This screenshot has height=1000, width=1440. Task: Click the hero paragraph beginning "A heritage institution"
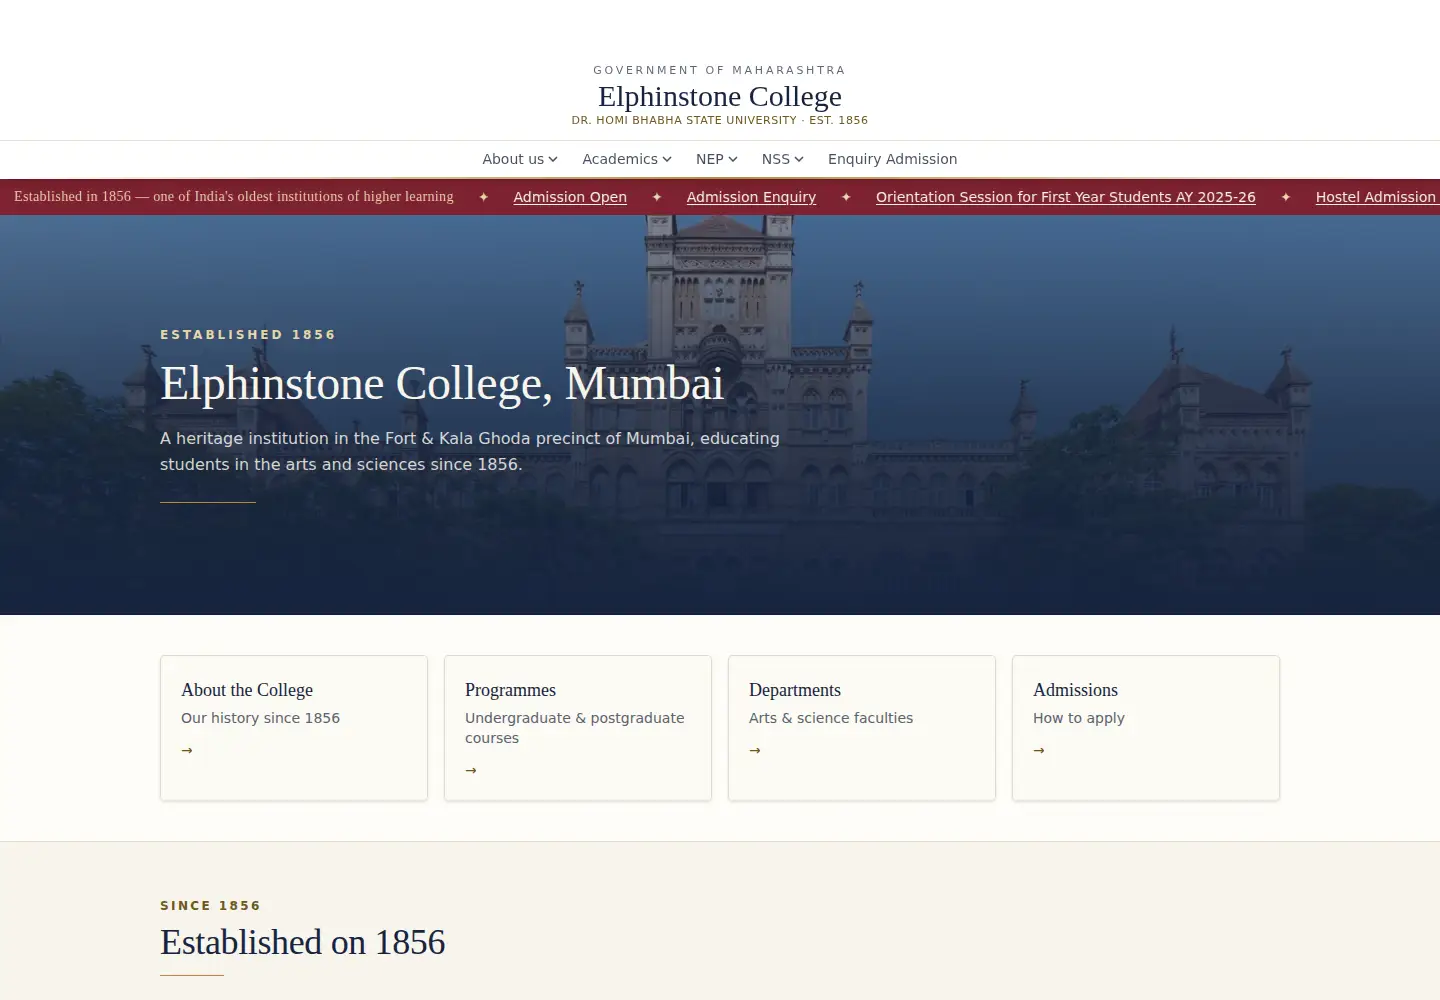pos(470,451)
